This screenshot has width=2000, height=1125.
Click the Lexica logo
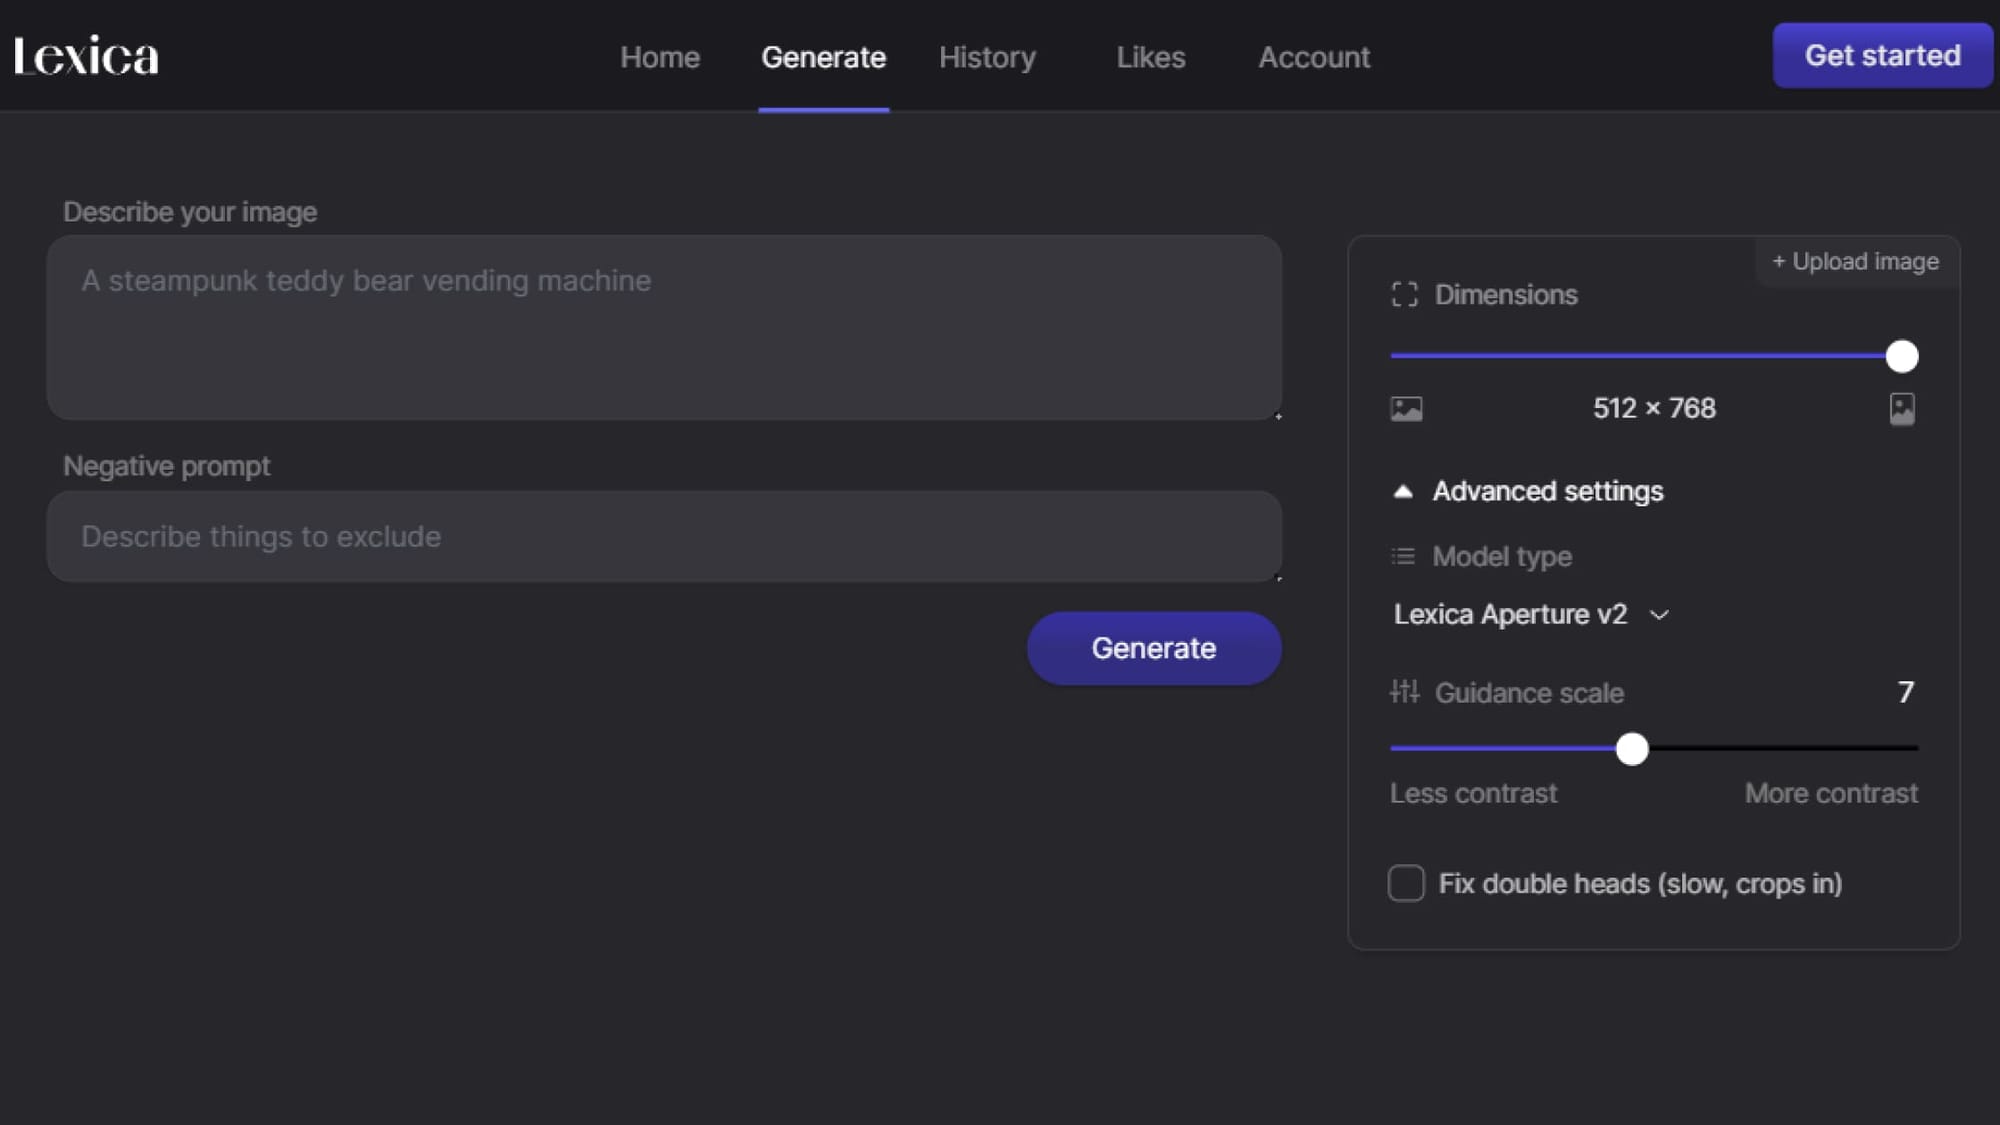pos(87,56)
